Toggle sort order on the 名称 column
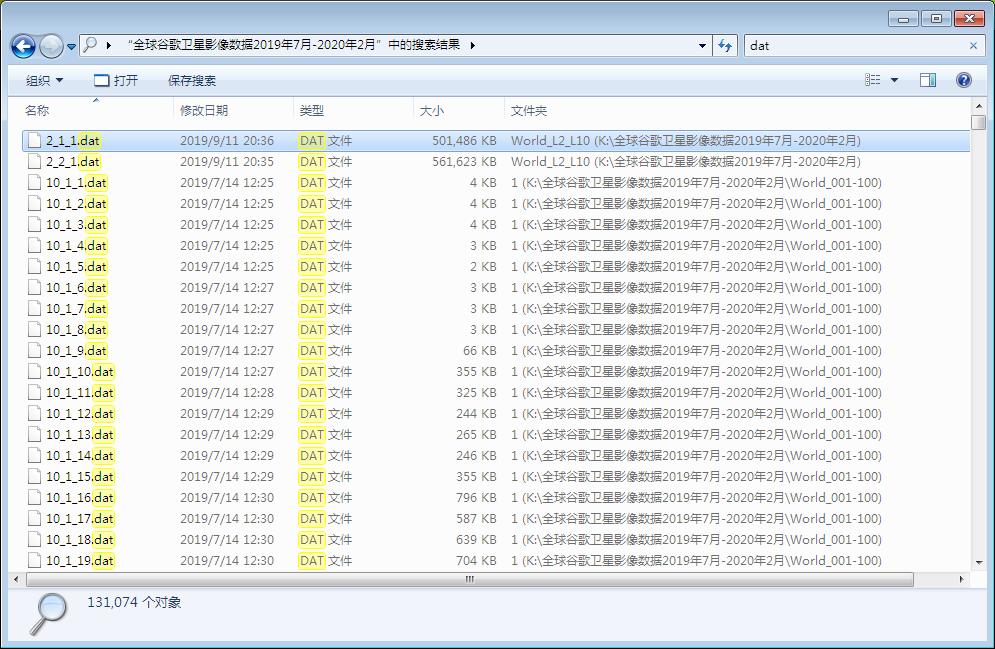 (x=40, y=111)
